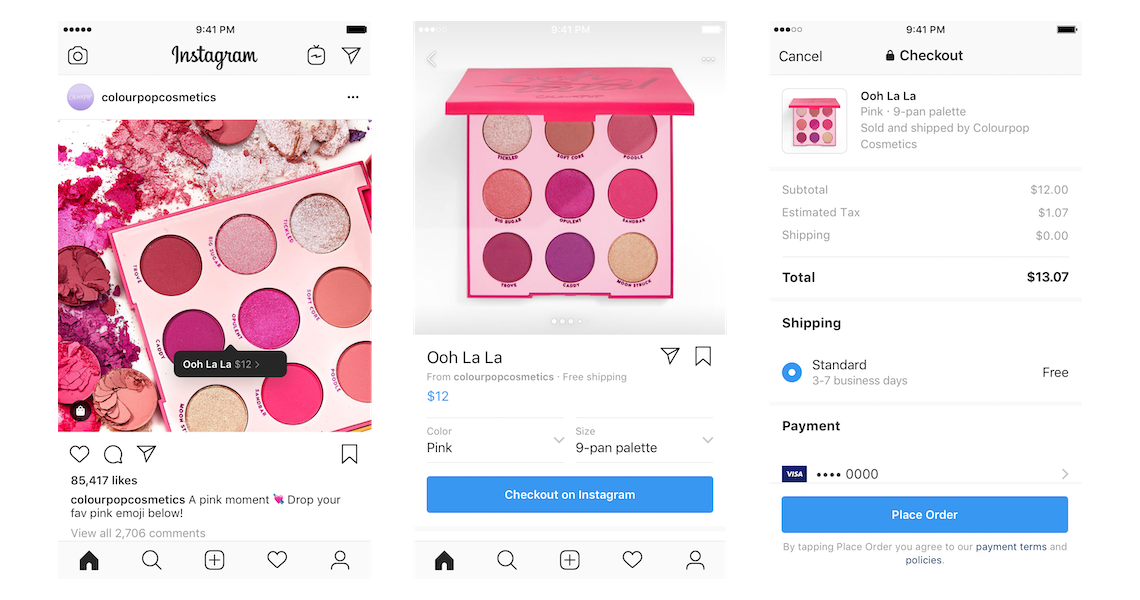Open IGTV icon in the feed header
Viewport: 1140px width, 600px height.
point(316,55)
